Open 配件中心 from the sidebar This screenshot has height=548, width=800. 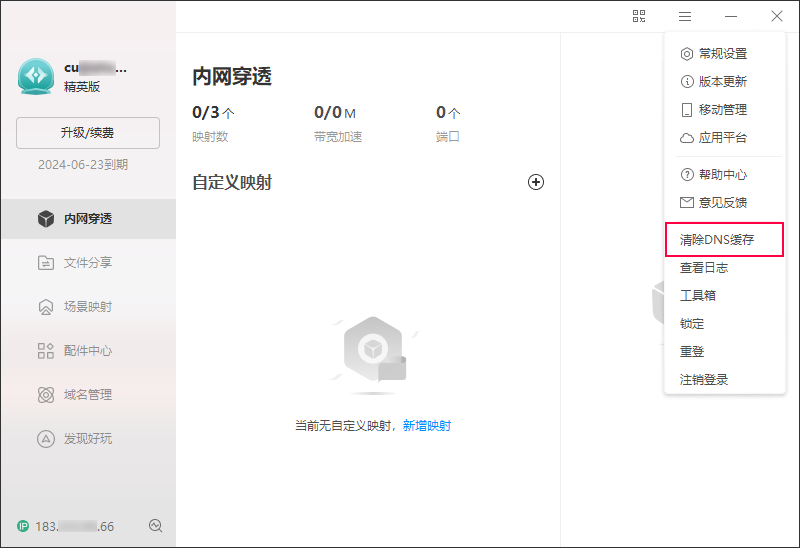click(x=87, y=351)
